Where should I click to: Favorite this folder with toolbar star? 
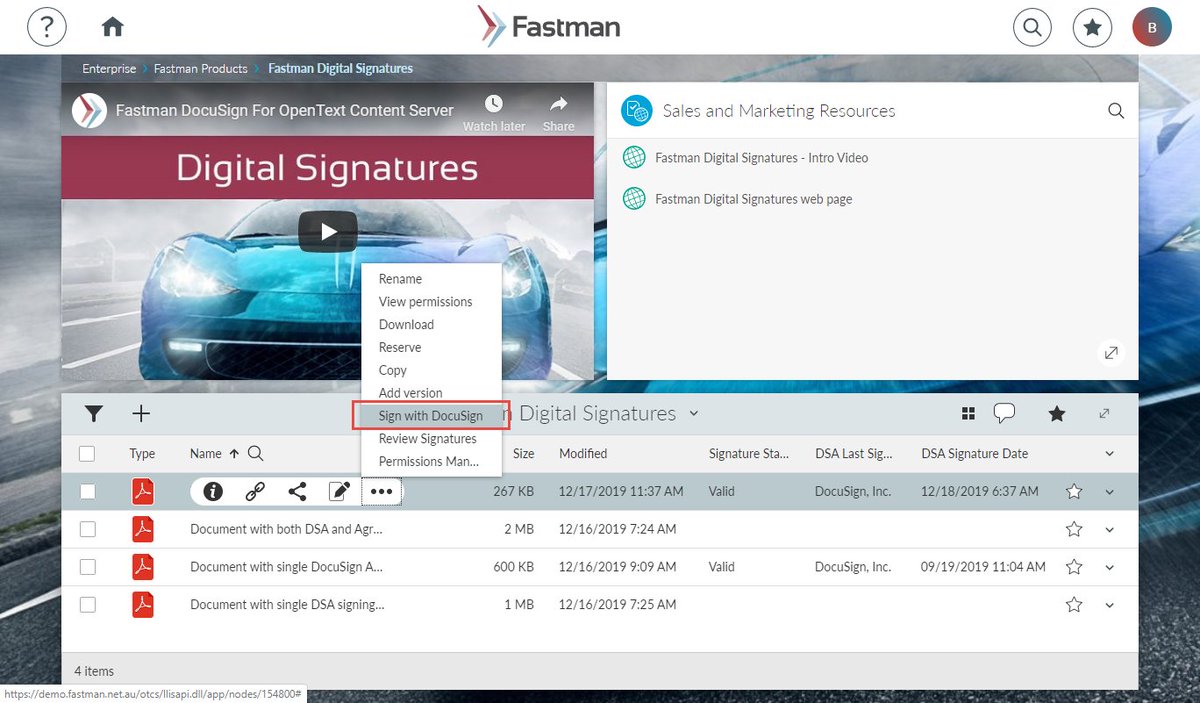(x=1056, y=413)
